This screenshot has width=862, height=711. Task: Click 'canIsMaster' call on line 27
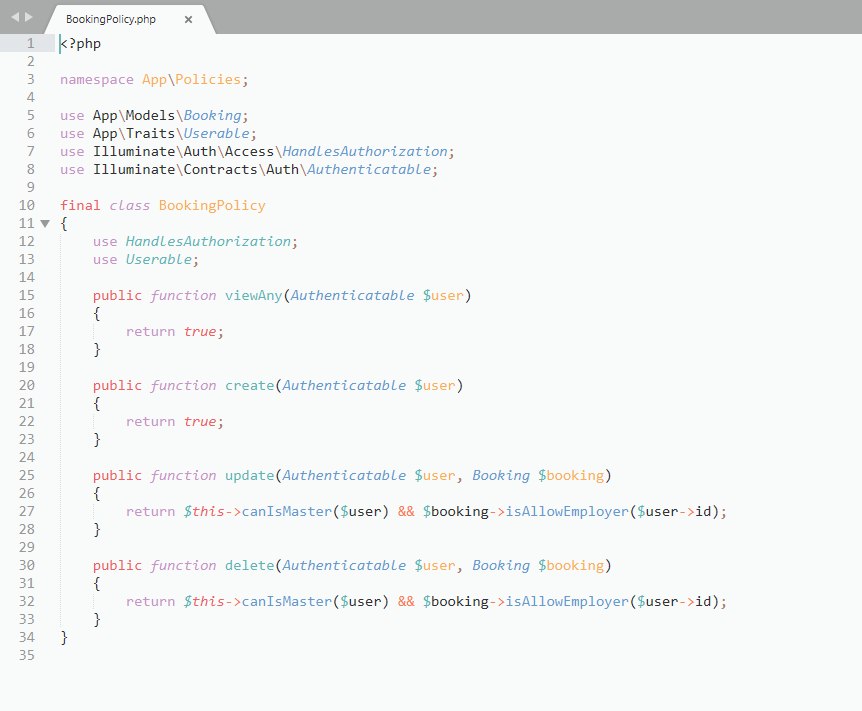point(286,511)
